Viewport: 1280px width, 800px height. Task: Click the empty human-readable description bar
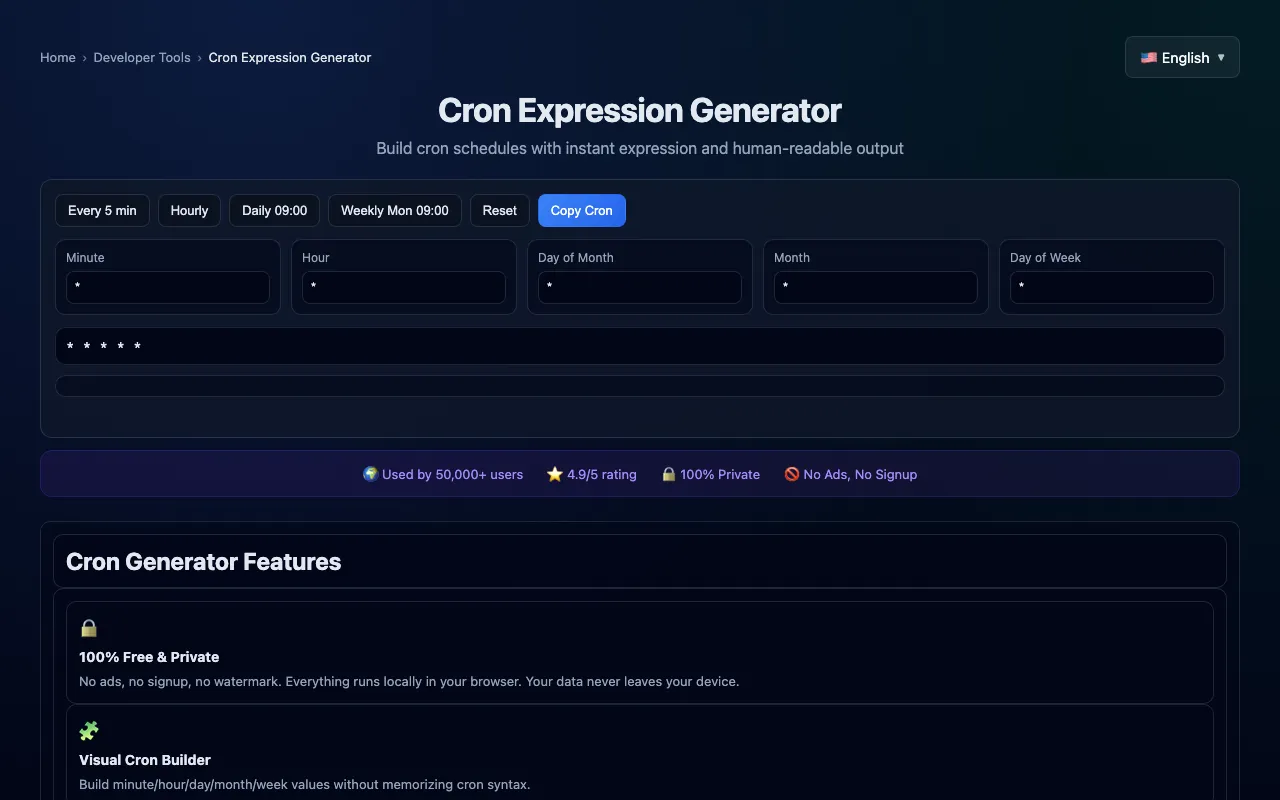tap(640, 386)
